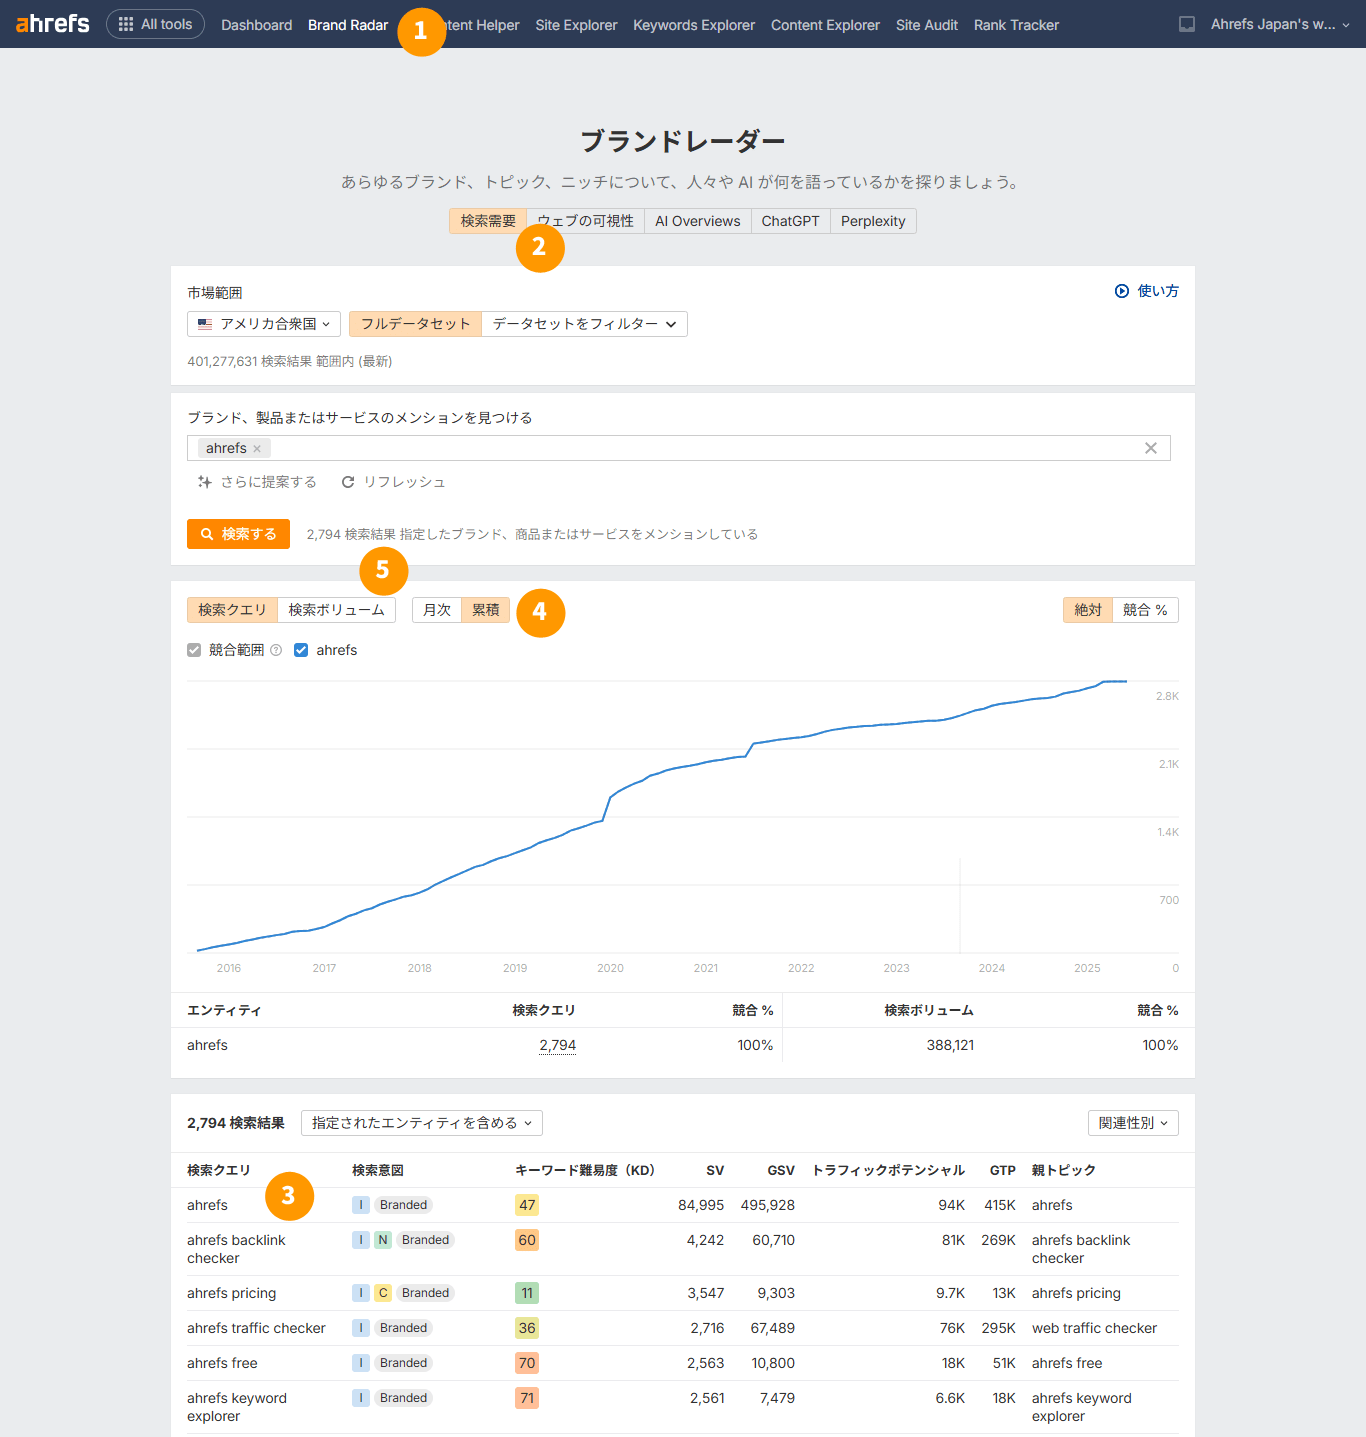Open Site Explorer from the top navigation
Screen dimensions: 1366x1437
[x=576, y=24]
